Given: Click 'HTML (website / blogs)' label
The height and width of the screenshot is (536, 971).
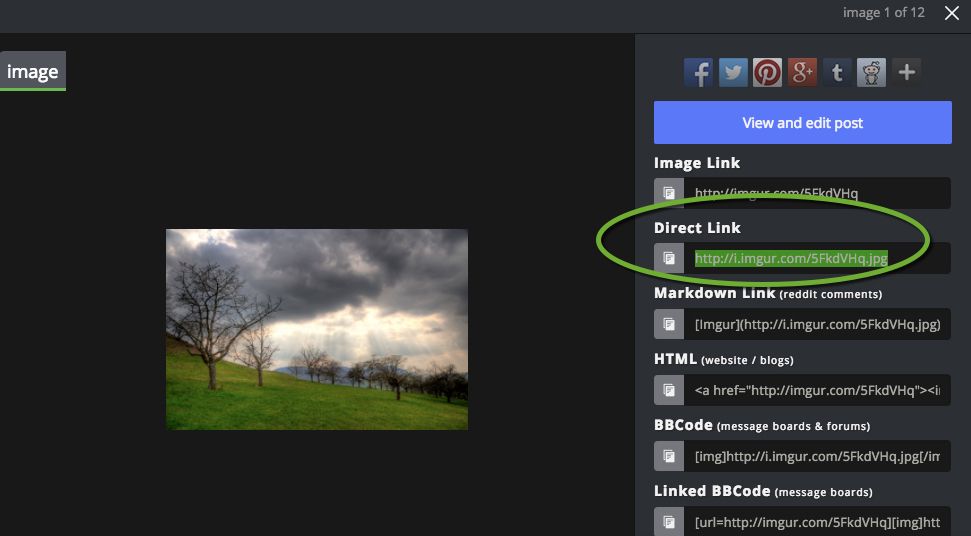Looking at the screenshot, I should [723, 359].
